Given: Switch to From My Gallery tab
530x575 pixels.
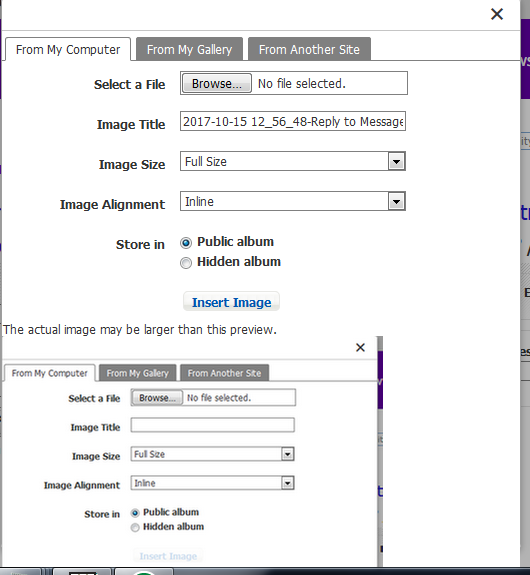Looking at the screenshot, I should [189, 49].
